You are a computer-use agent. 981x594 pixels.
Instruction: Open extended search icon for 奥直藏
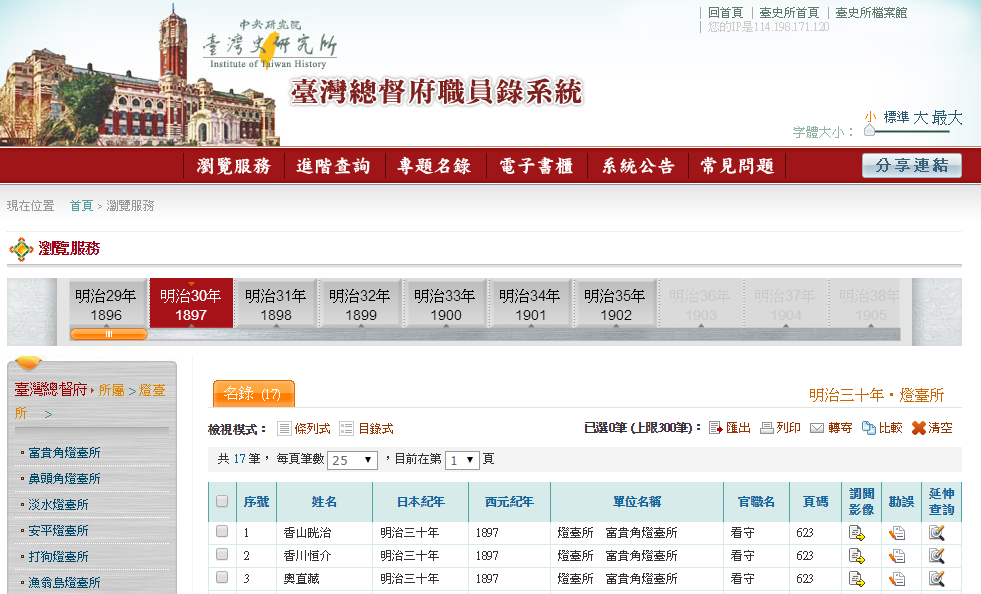pos(937,579)
